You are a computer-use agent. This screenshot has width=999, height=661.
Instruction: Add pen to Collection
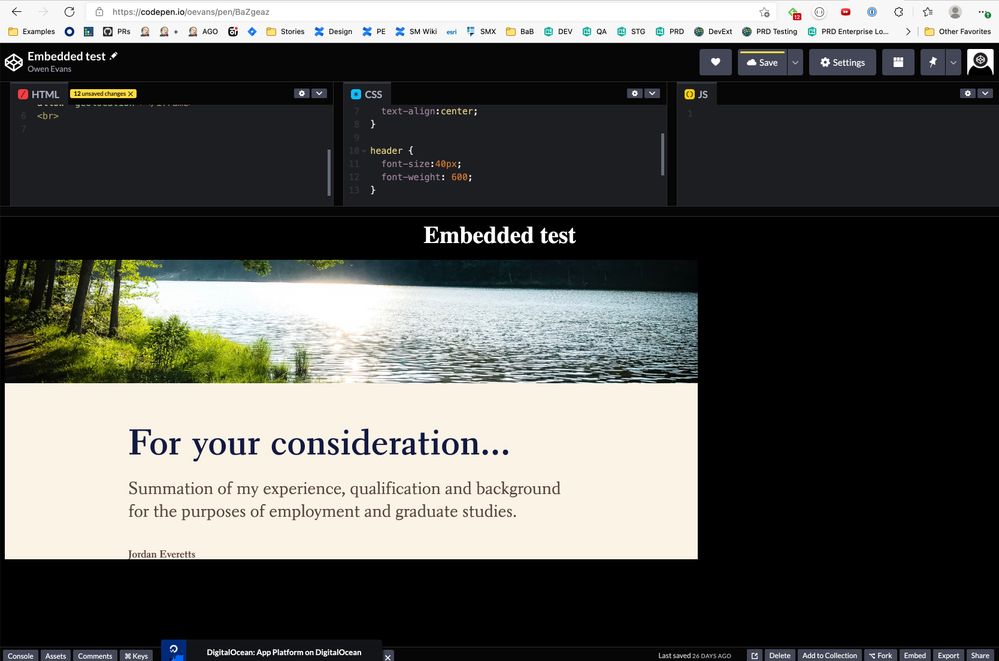830,655
